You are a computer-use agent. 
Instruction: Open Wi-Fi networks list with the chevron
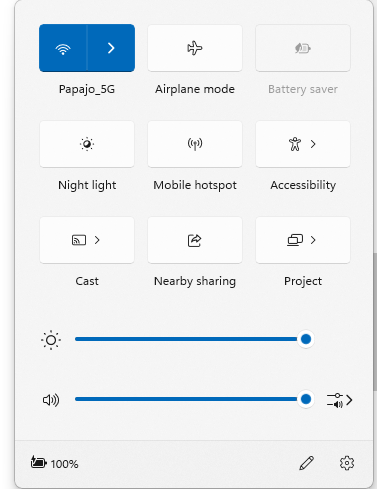pyautogui.click(x=111, y=48)
